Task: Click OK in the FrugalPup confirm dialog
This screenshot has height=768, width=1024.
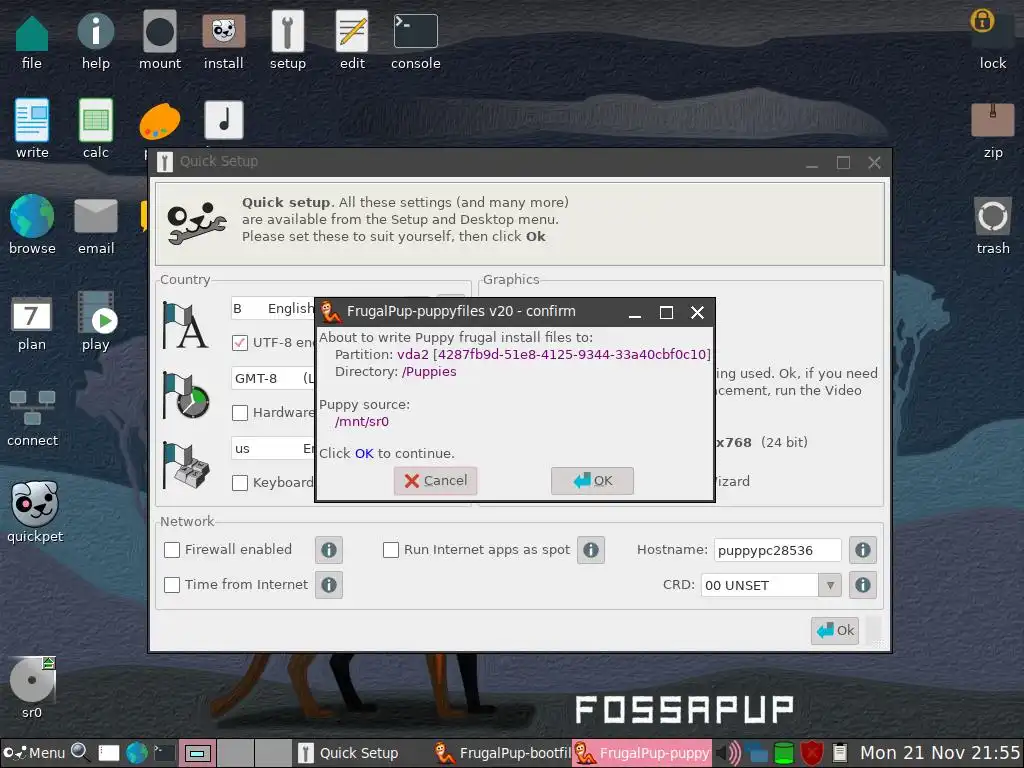Action: pos(592,481)
